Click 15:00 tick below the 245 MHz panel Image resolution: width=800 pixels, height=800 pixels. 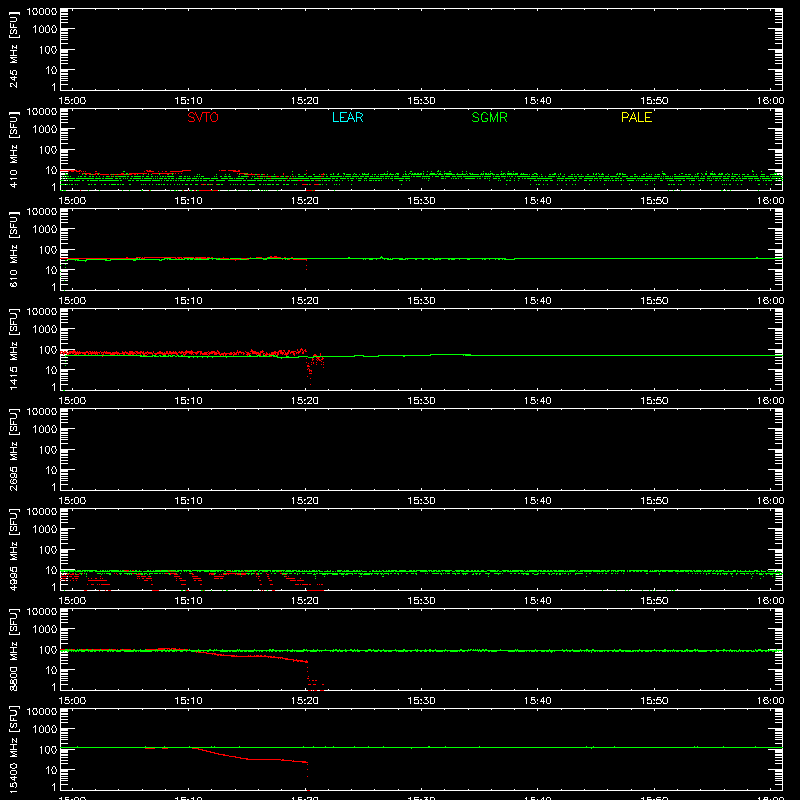point(72,101)
